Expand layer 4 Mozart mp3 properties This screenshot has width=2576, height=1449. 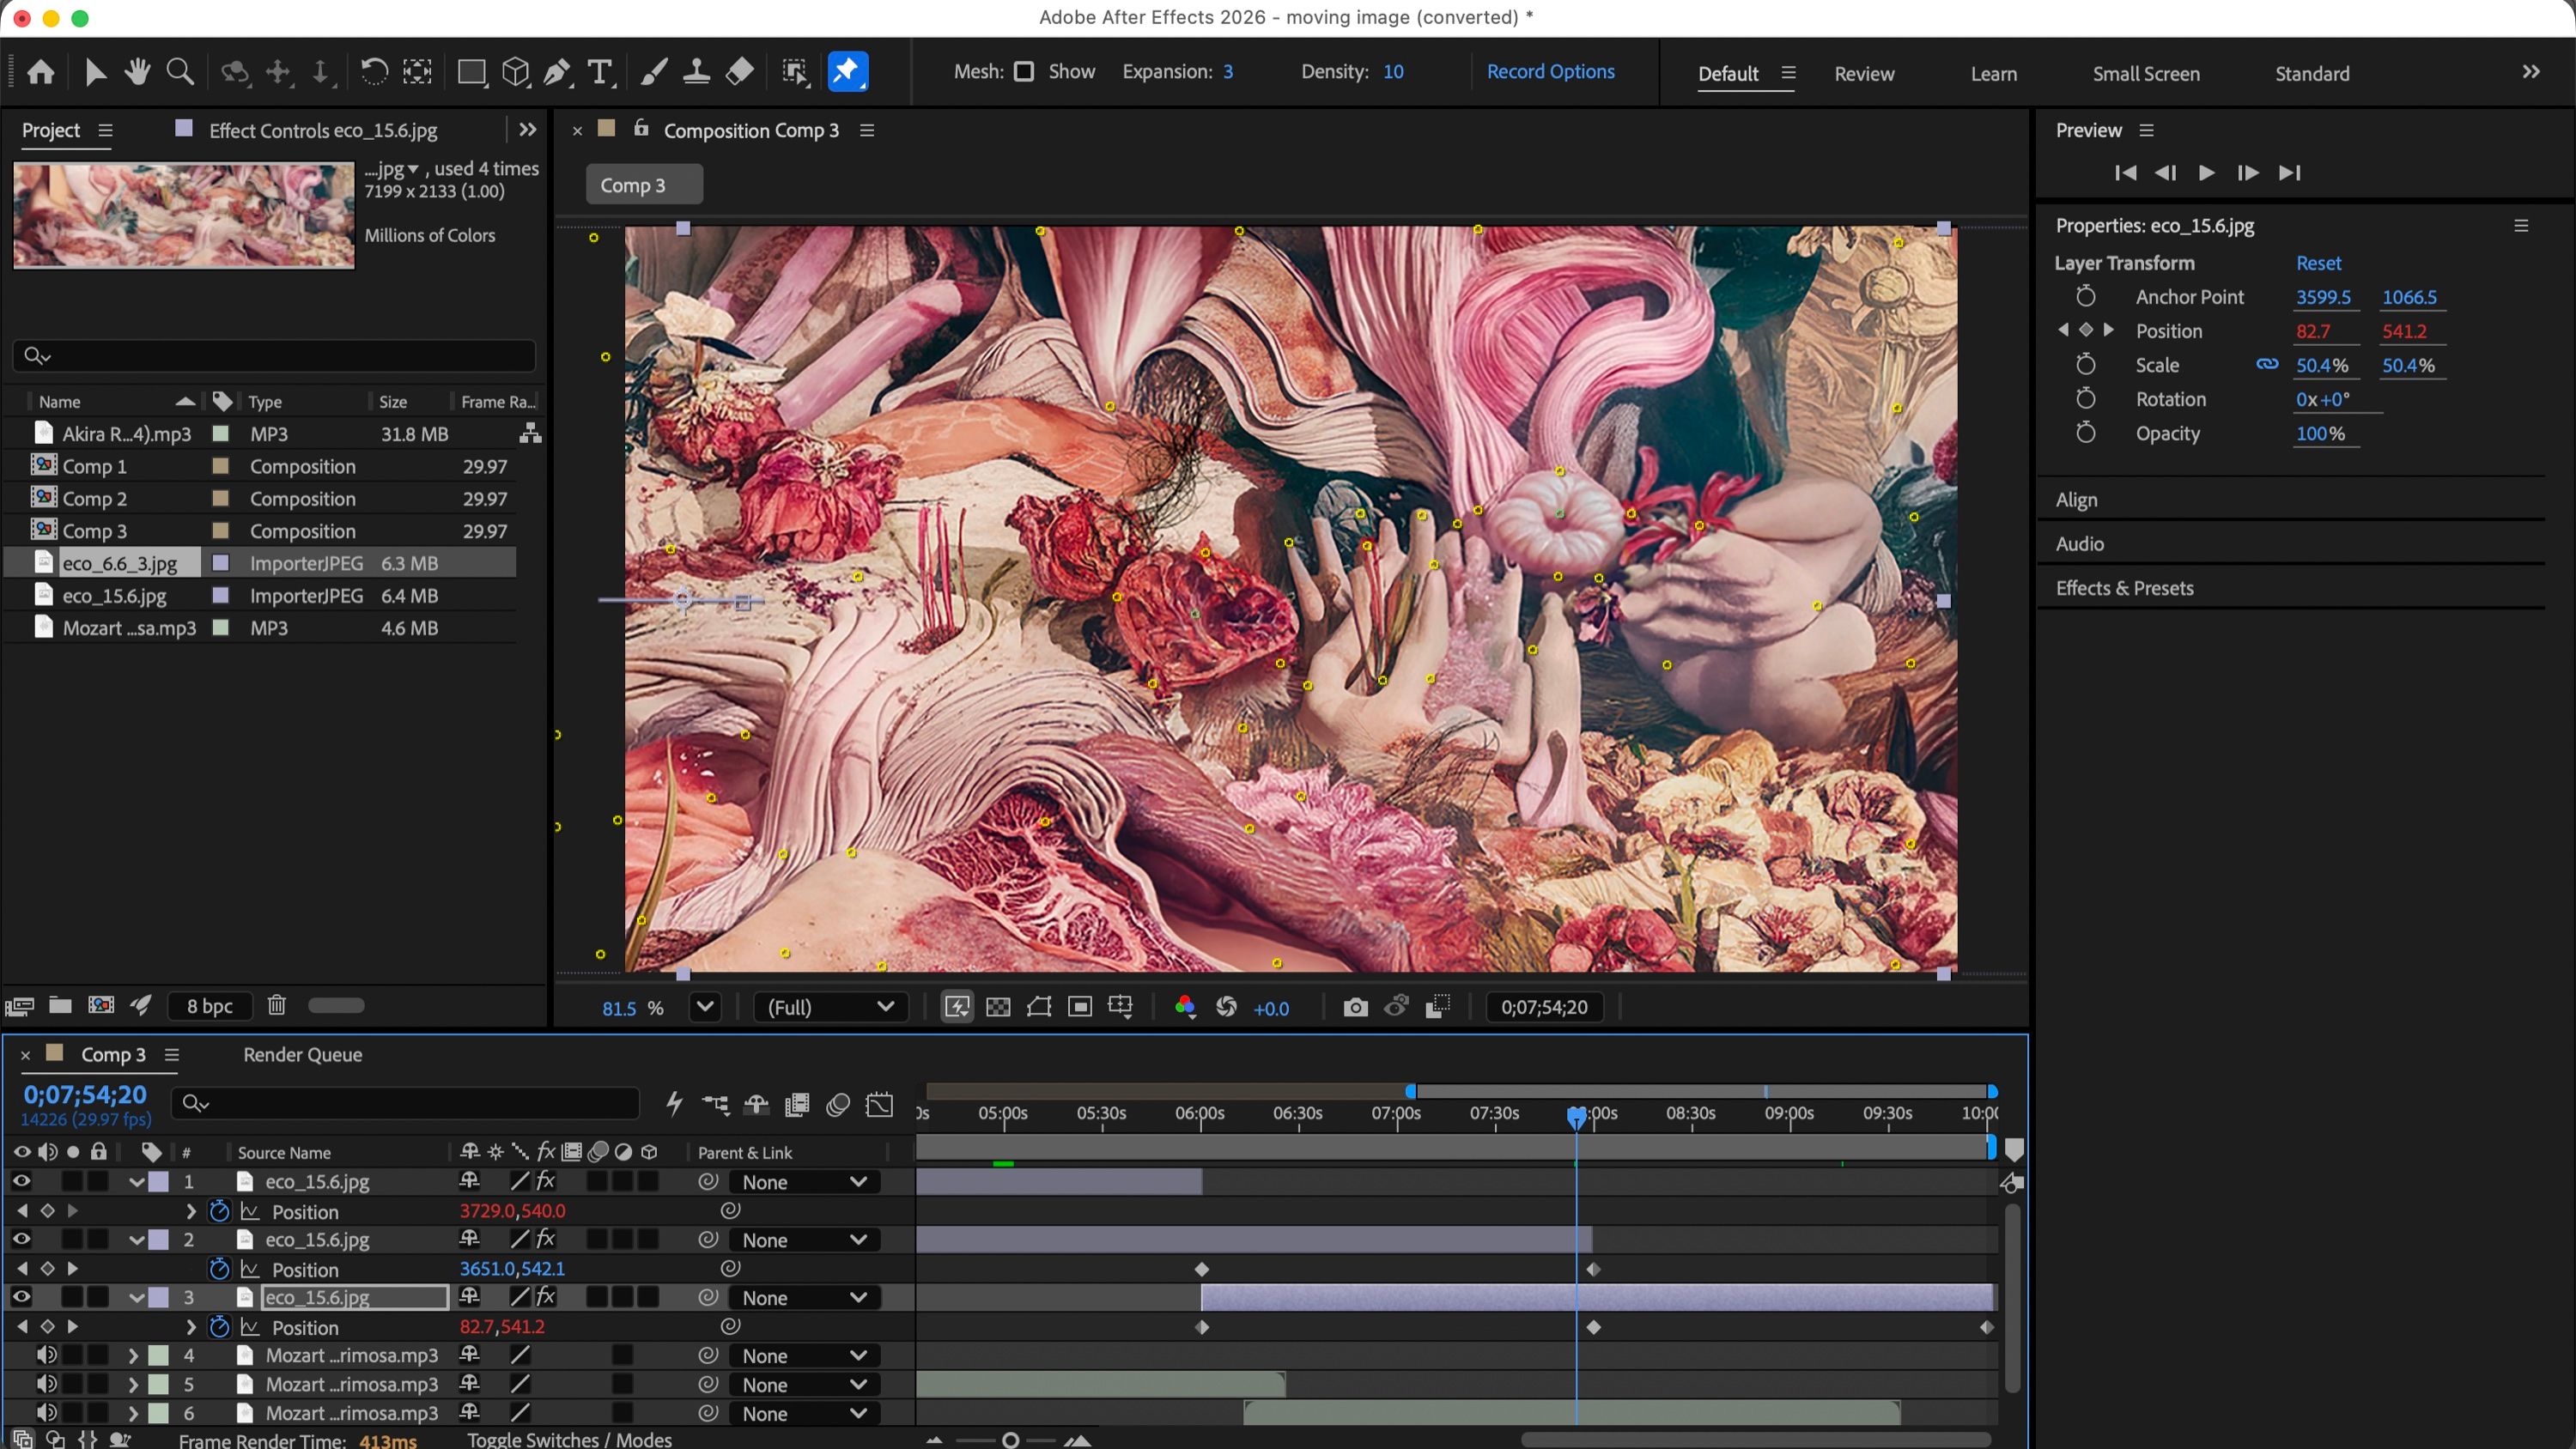click(x=133, y=1356)
